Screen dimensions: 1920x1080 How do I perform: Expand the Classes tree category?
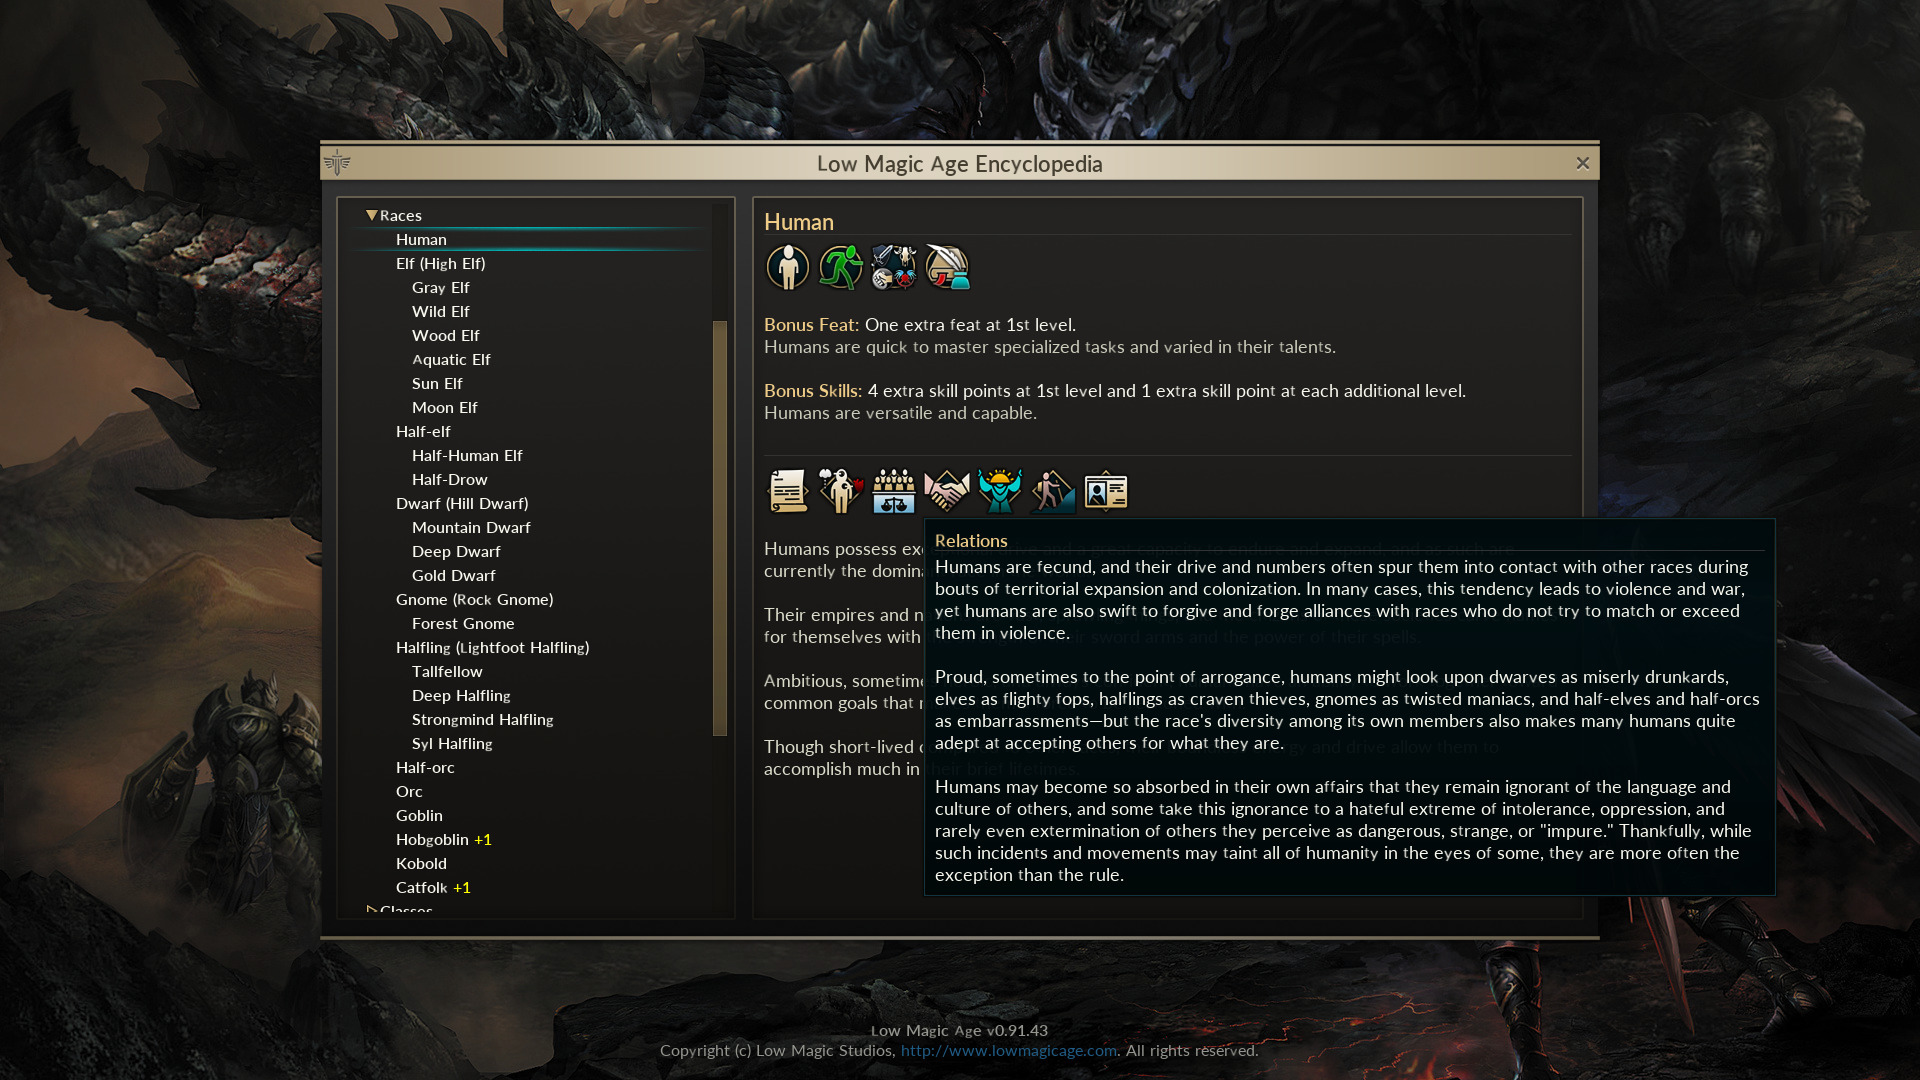tap(372, 910)
